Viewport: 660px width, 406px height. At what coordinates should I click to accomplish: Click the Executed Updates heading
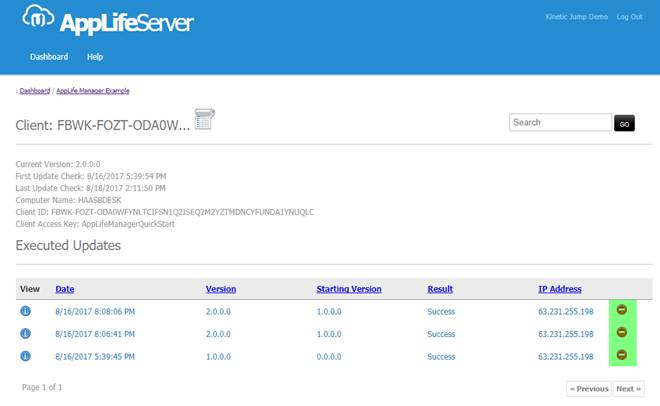(x=68, y=245)
